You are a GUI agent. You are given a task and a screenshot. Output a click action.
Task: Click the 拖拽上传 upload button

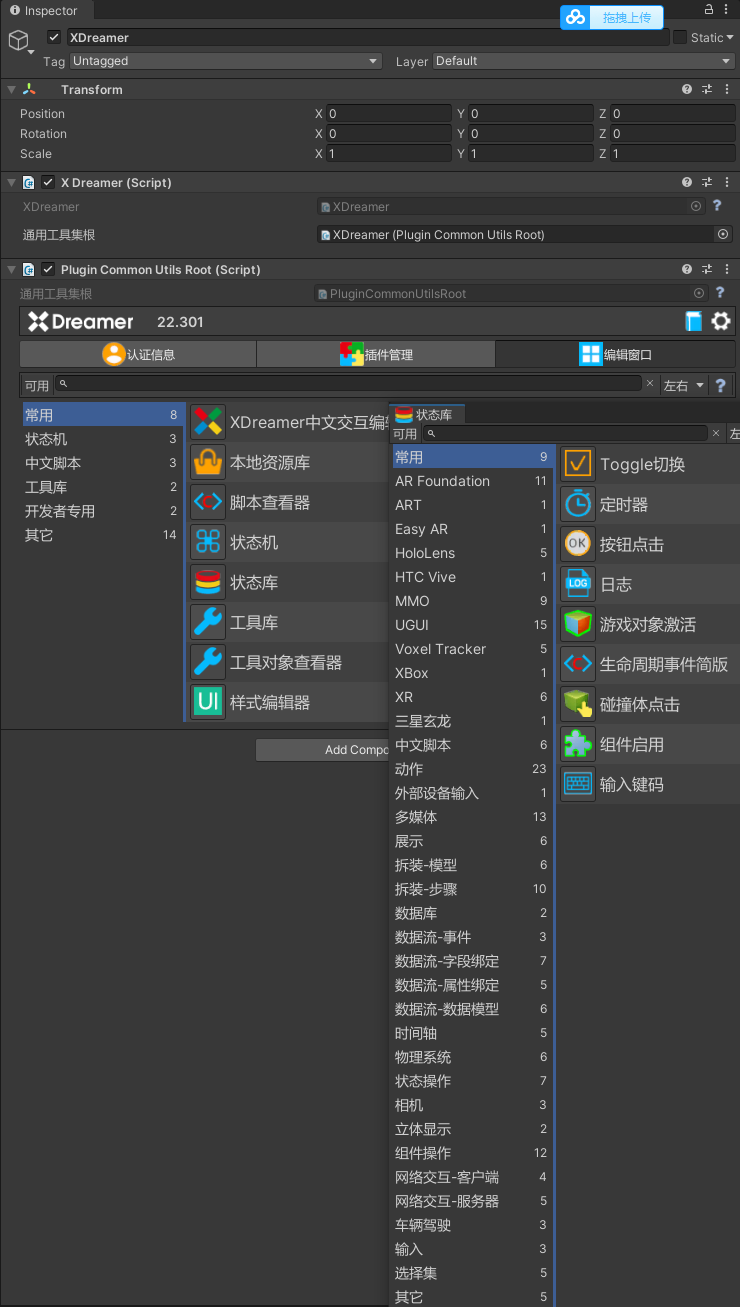pyautogui.click(x=611, y=17)
